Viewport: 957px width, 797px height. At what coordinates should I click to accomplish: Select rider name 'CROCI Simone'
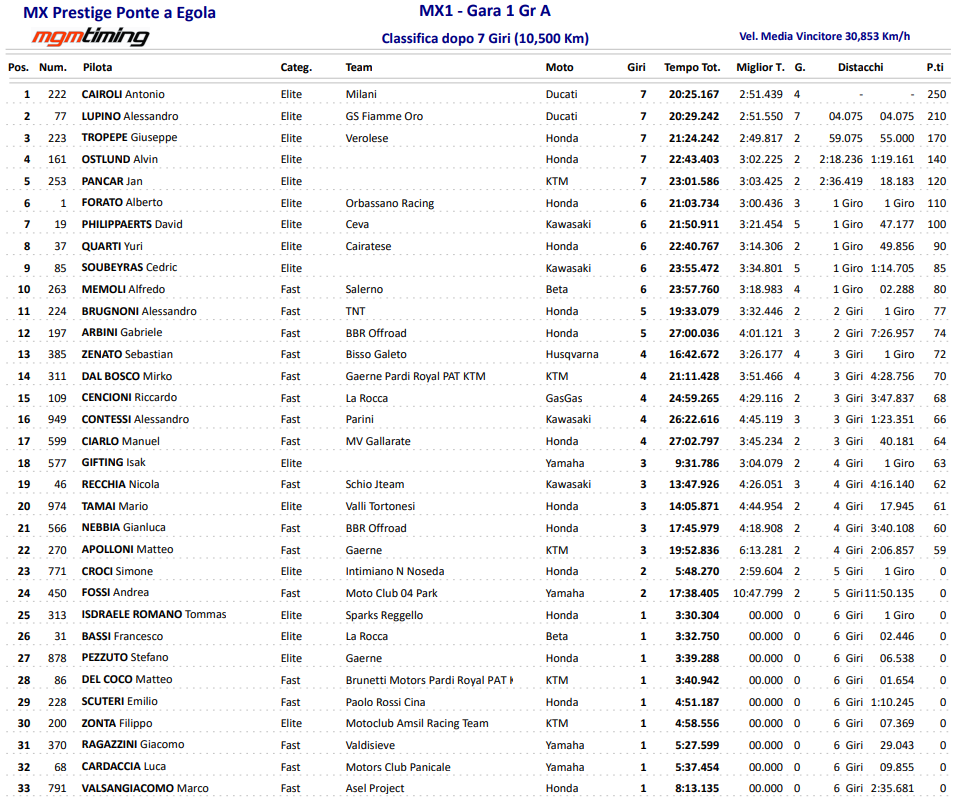[117, 571]
